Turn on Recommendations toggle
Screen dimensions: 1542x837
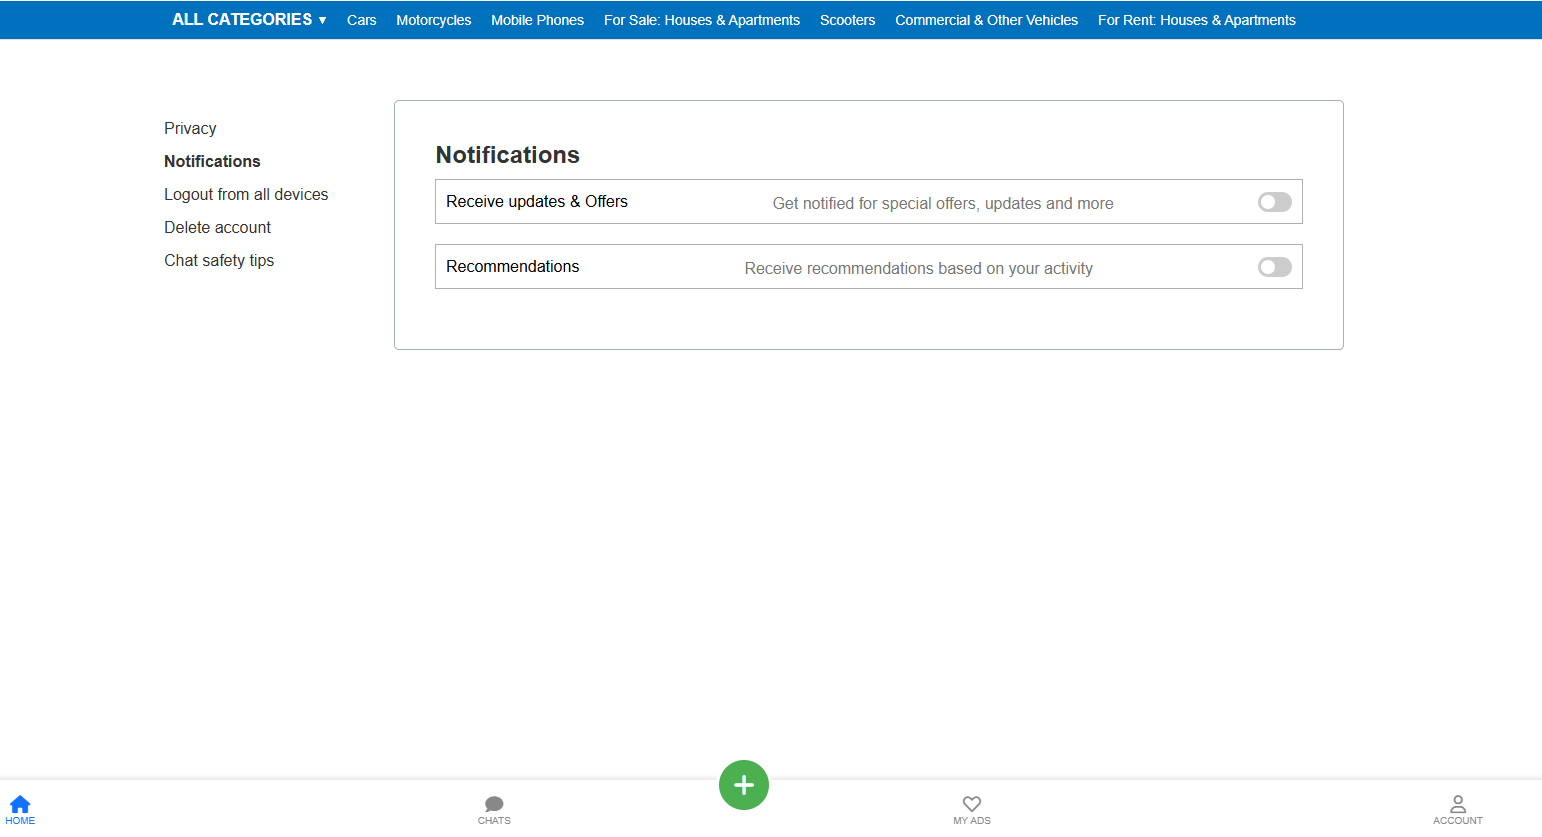(1274, 267)
